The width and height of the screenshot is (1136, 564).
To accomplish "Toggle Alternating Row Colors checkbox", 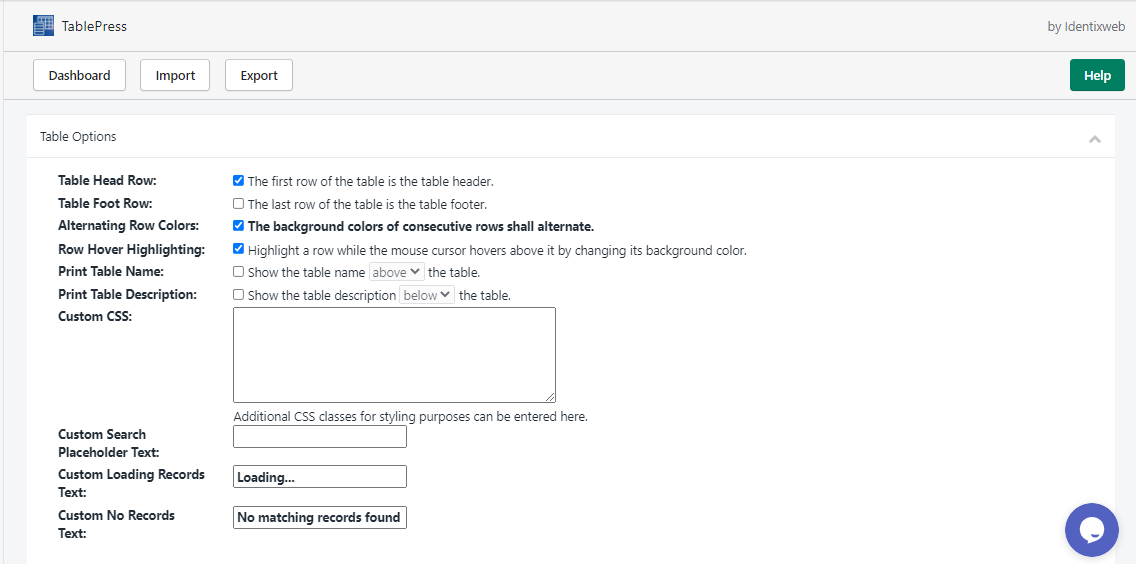I will tap(238, 226).
